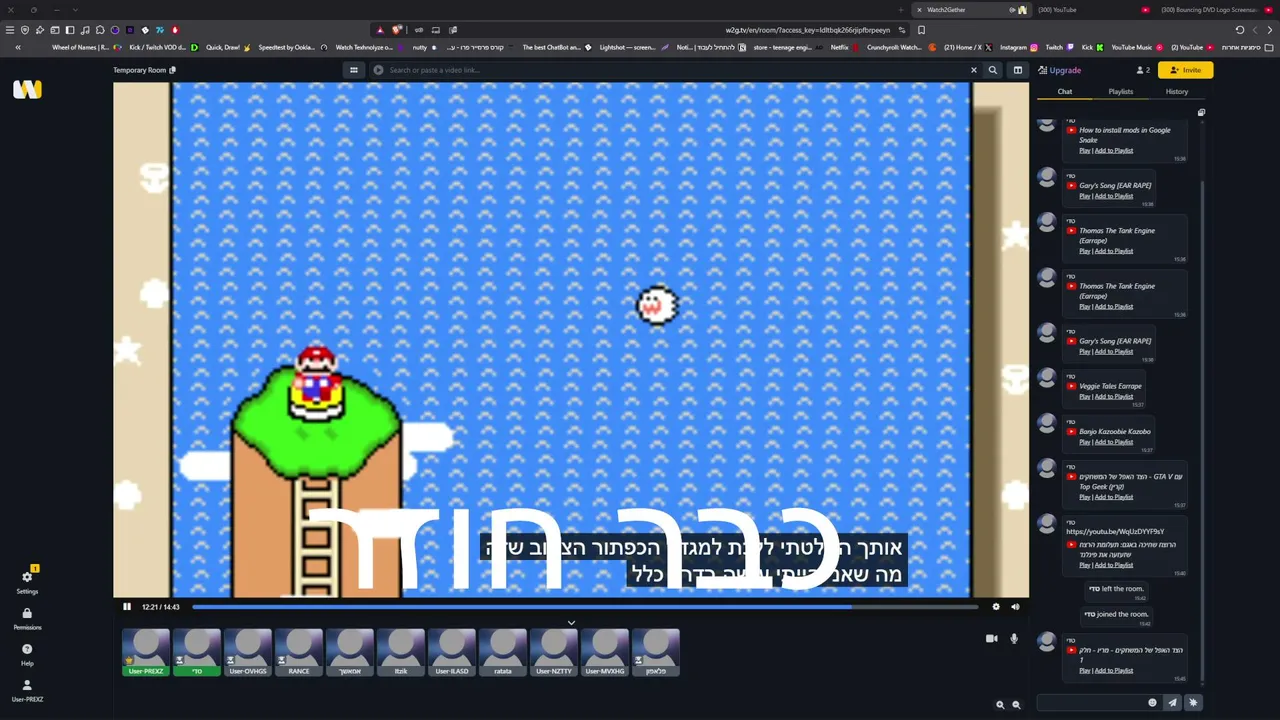1280x720 pixels.
Task: Switch to the Chat tab
Action: point(1065,92)
